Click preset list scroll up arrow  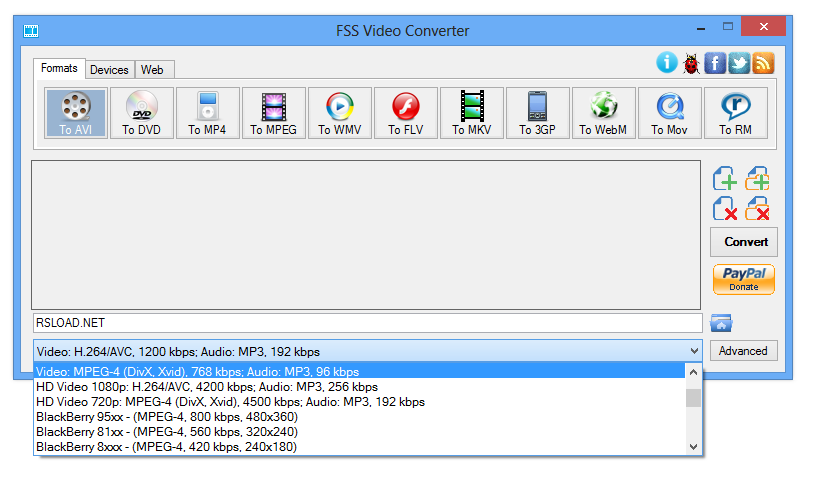[694, 372]
